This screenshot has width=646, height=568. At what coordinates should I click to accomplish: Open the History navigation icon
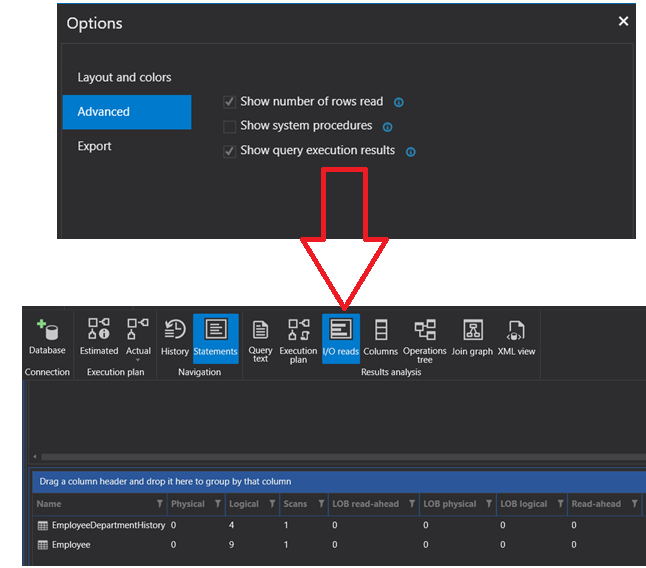(175, 337)
